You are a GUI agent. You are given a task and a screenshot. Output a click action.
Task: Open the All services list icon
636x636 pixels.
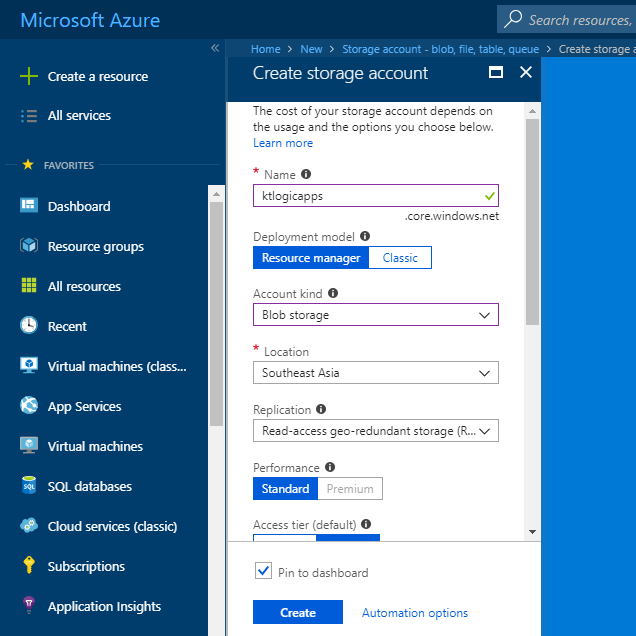(29, 116)
